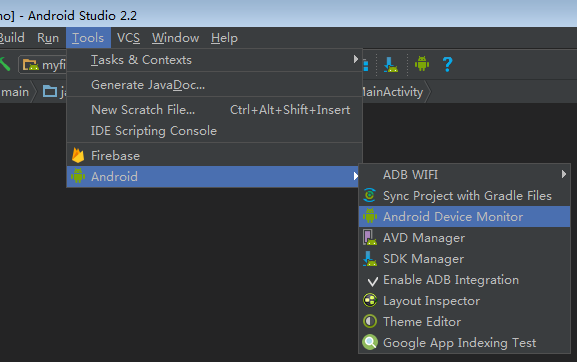
Task: Click the SDK Manager menu icon
Action: 370,259
